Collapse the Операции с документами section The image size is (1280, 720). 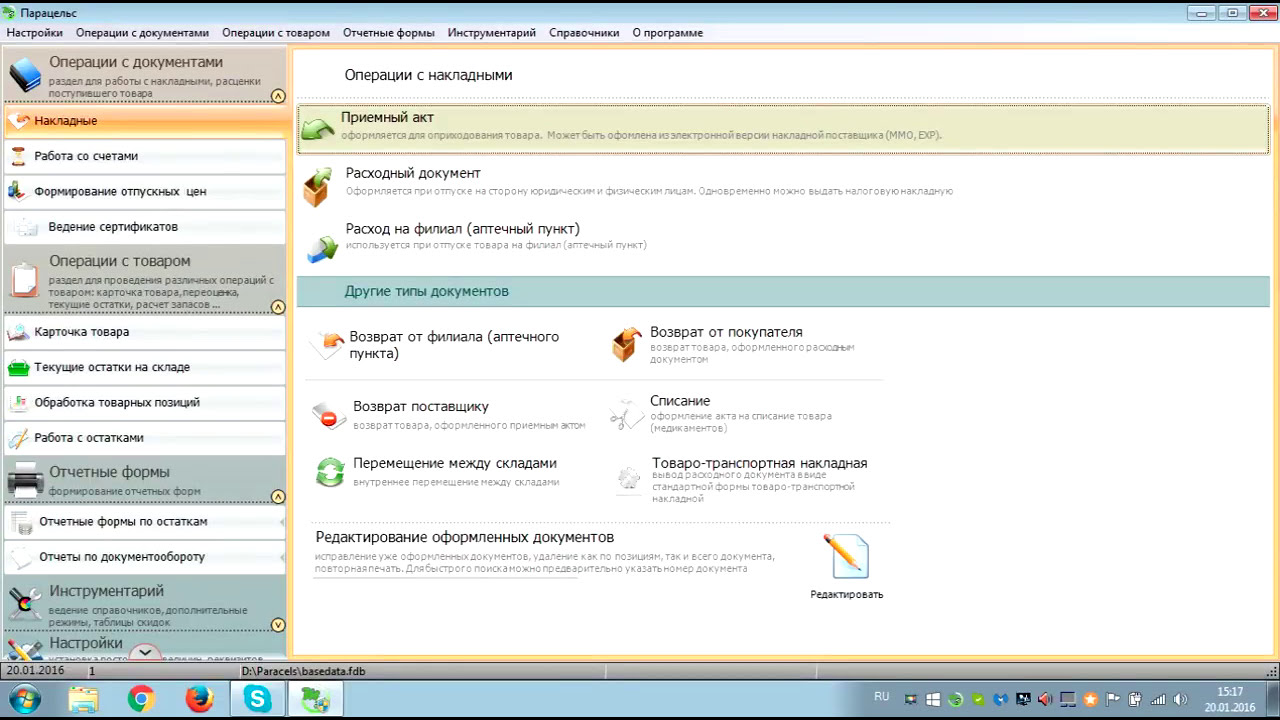click(x=278, y=97)
